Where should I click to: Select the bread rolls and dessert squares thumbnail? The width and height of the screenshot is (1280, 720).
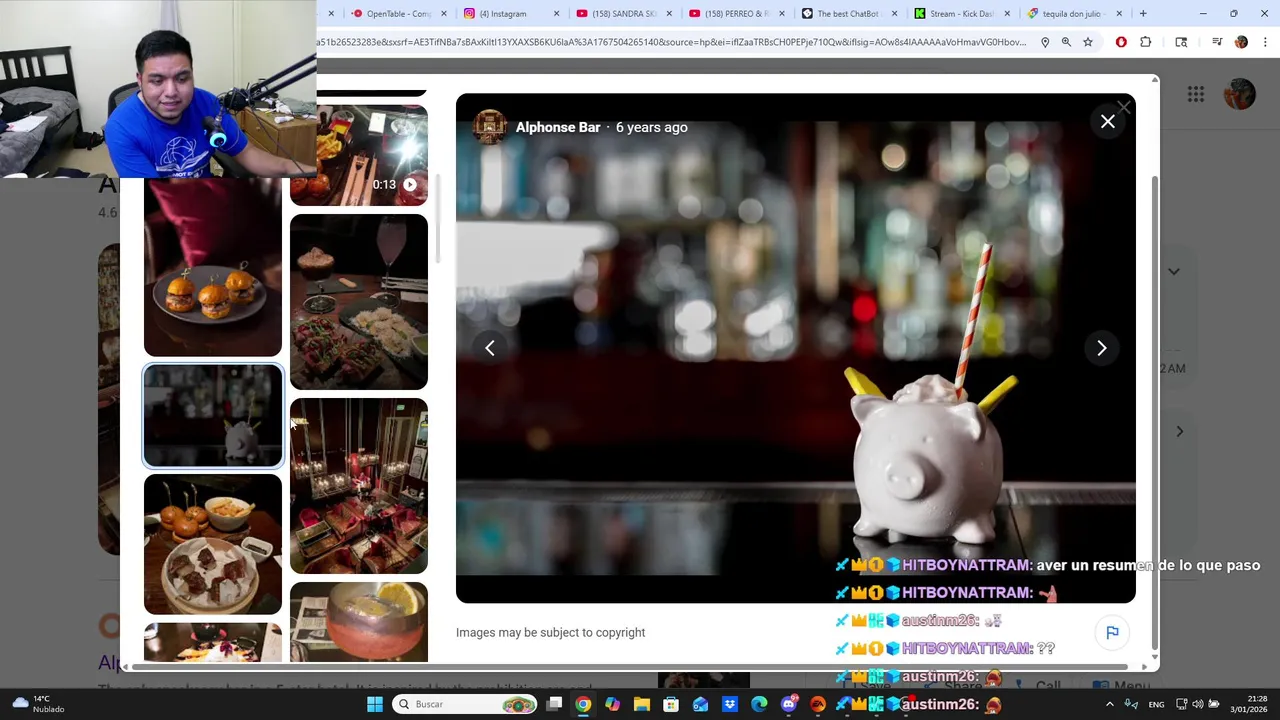[213, 544]
